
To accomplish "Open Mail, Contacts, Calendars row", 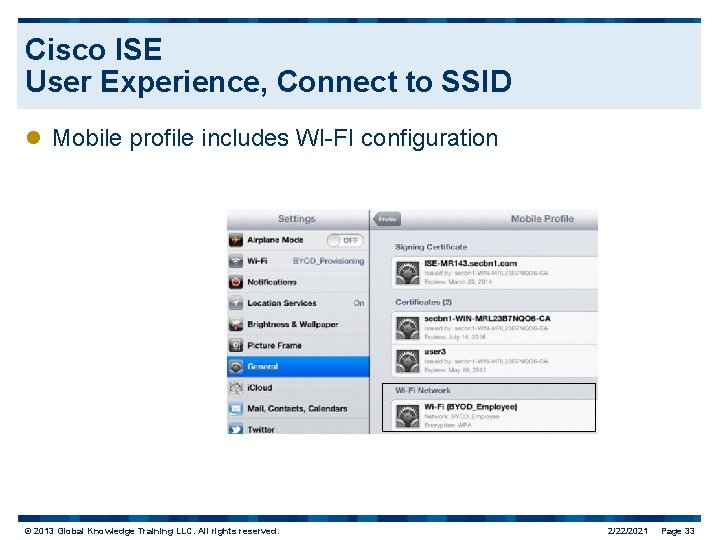I will click(298, 409).
